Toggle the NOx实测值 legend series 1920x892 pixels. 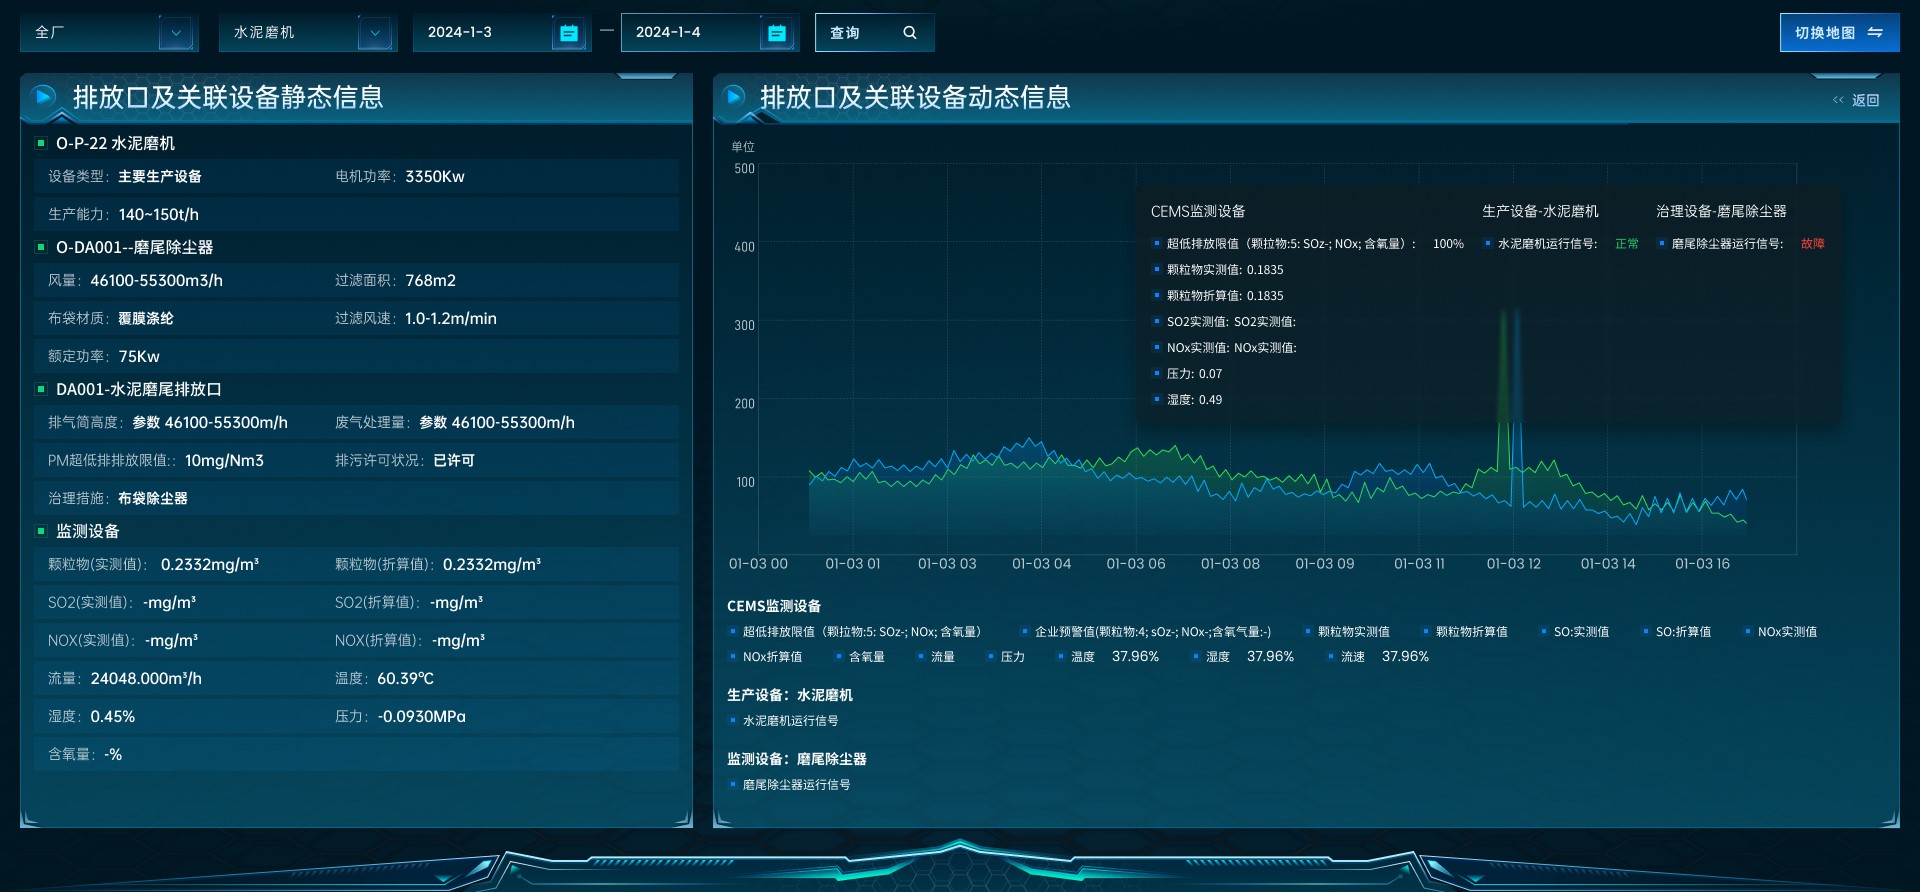(1786, 632)
